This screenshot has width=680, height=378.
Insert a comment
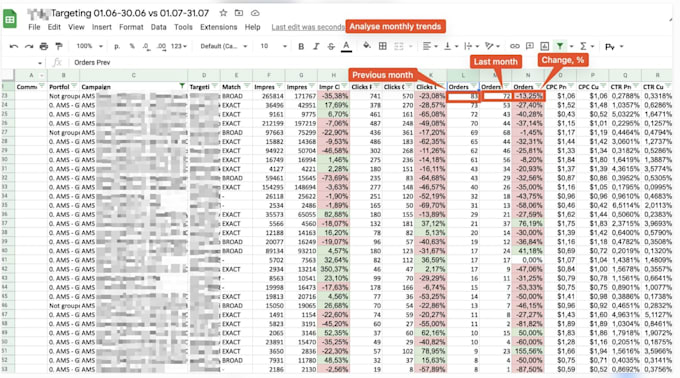(x=530, y=46)
